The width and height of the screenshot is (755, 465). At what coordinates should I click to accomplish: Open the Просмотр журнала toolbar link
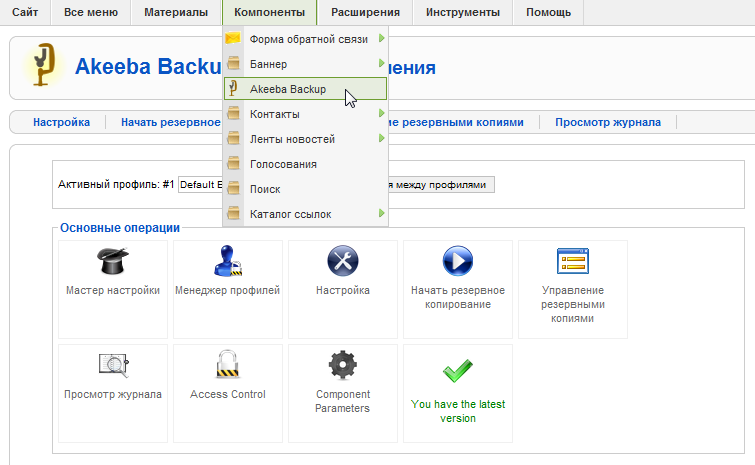(x=608, y=122)
